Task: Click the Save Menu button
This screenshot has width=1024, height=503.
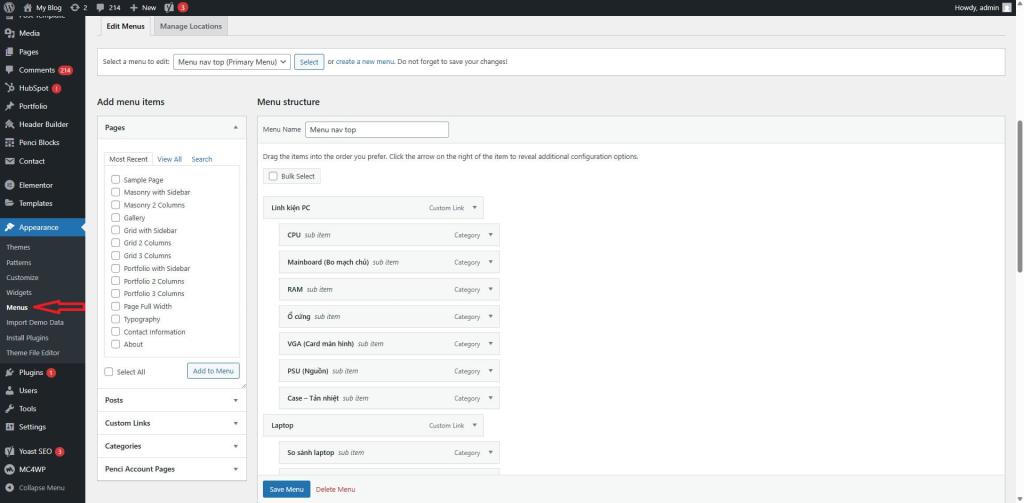Action: coord(287,489)
